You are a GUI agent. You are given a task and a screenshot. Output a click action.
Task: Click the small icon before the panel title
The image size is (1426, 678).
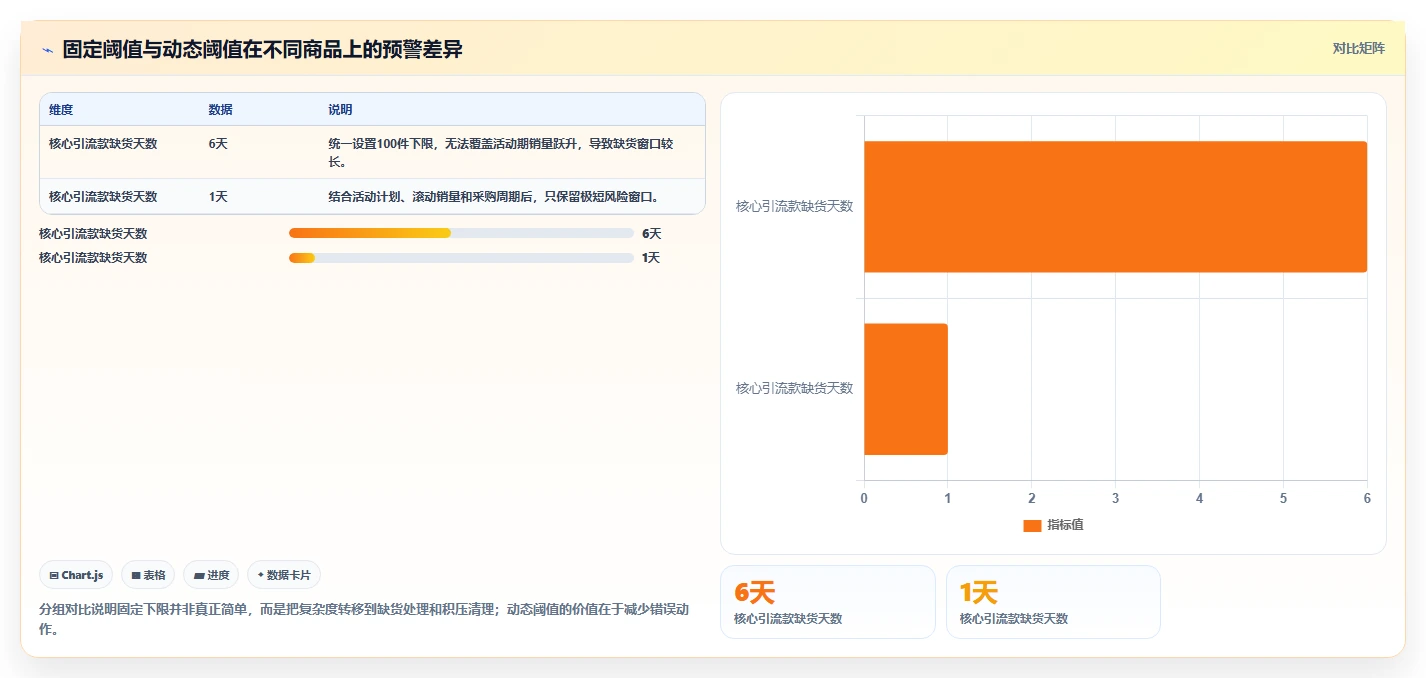pyautogui.click(x=47, y=49)
